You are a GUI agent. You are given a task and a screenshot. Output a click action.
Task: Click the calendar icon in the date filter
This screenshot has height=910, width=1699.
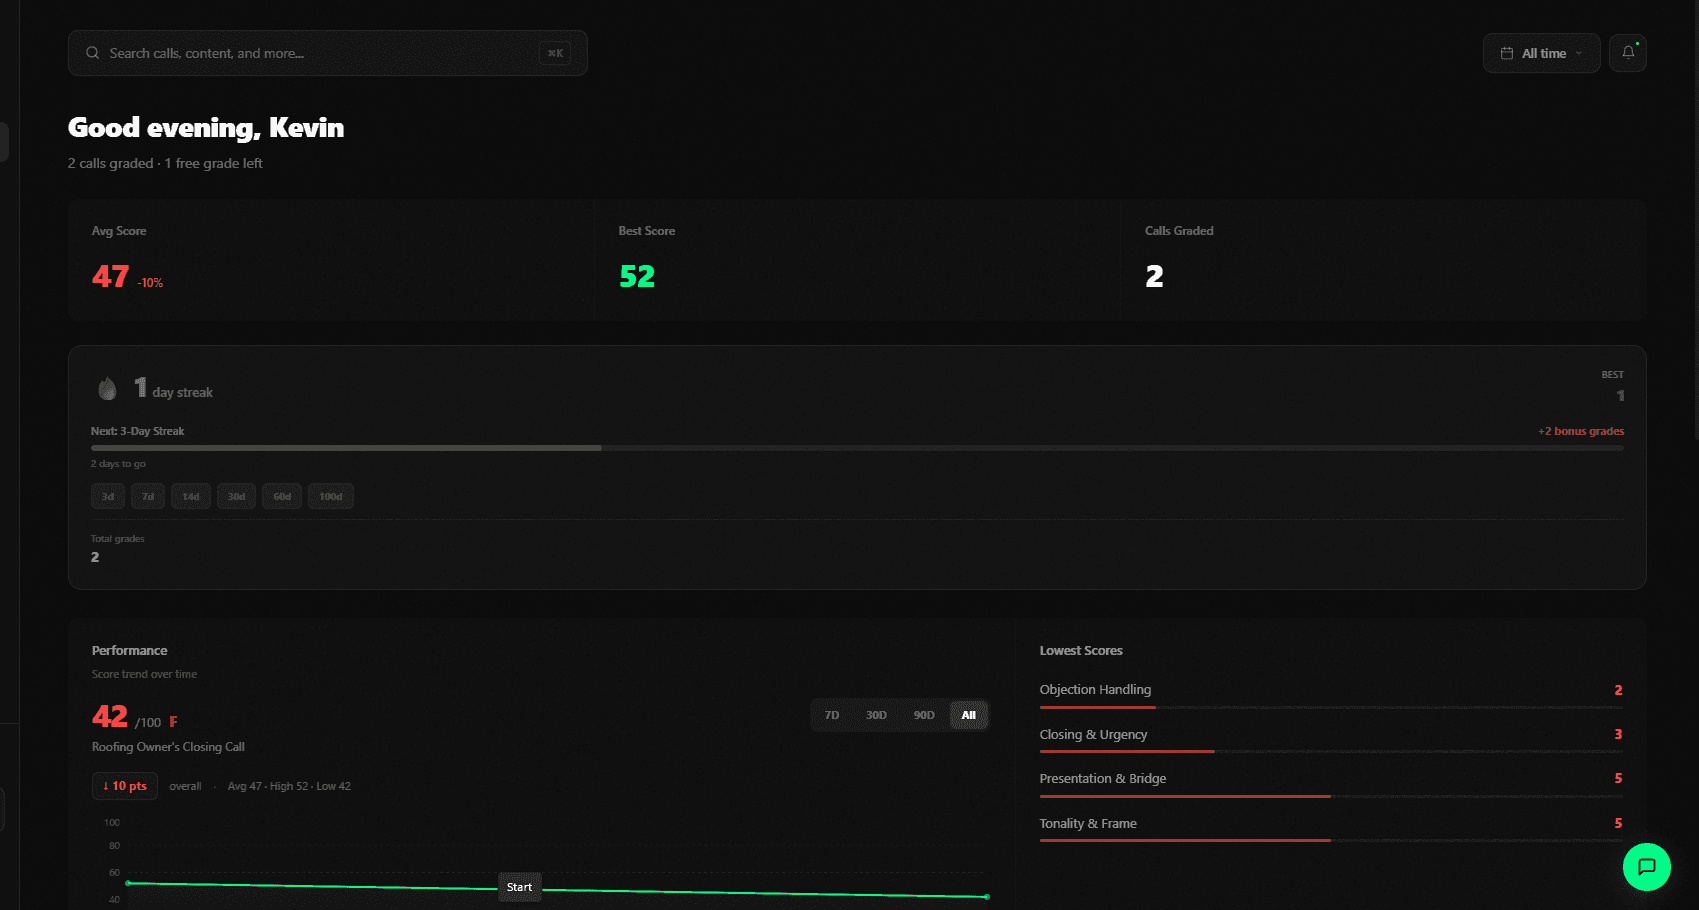(x=1507, y=53)
